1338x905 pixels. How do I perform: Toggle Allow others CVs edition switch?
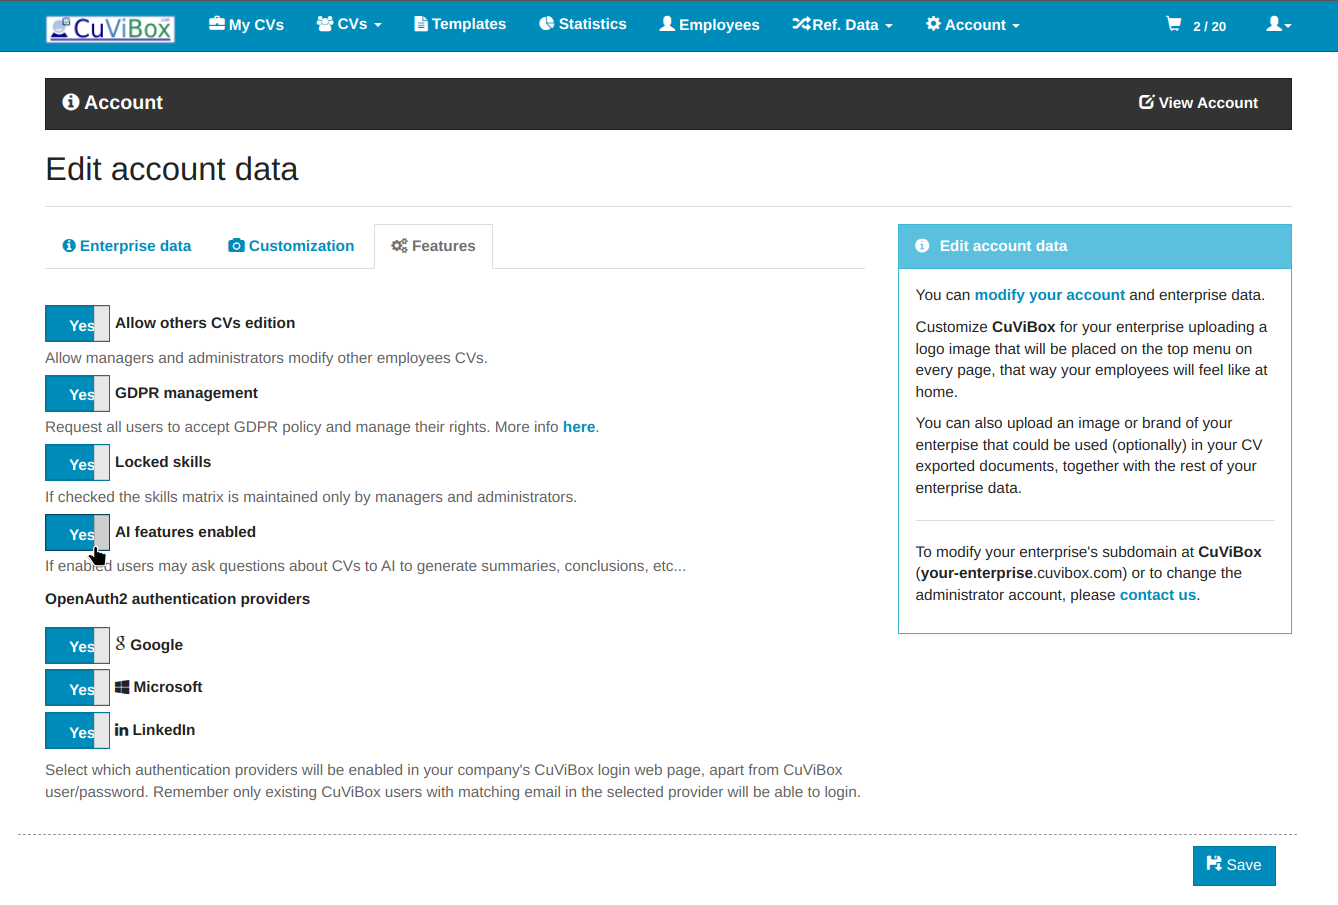[77, 324]
